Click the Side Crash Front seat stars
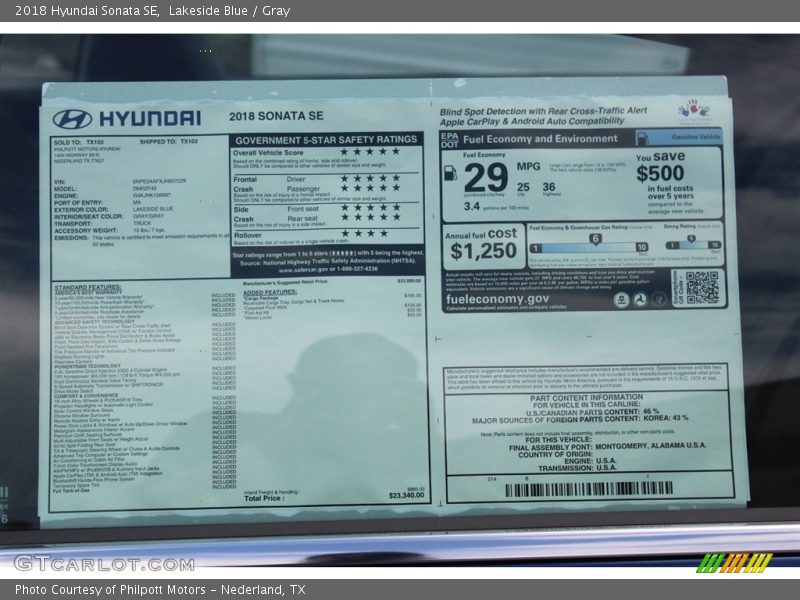Screen dimensions: 800x600 click(370, 208)
